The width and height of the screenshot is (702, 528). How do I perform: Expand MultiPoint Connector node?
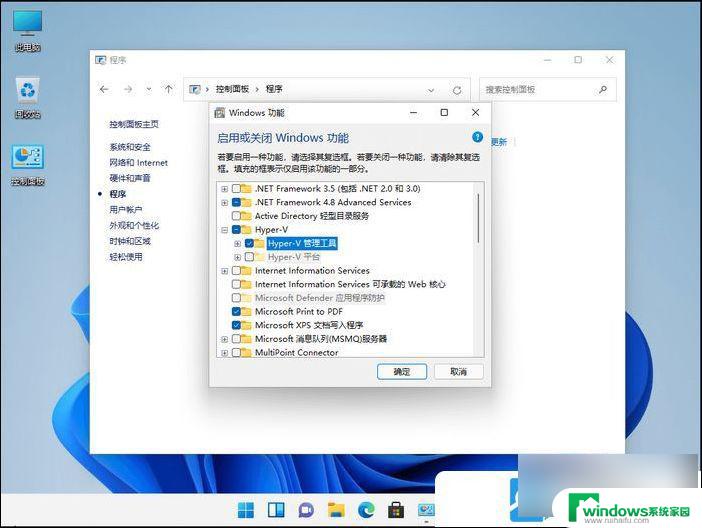(225, 353)
